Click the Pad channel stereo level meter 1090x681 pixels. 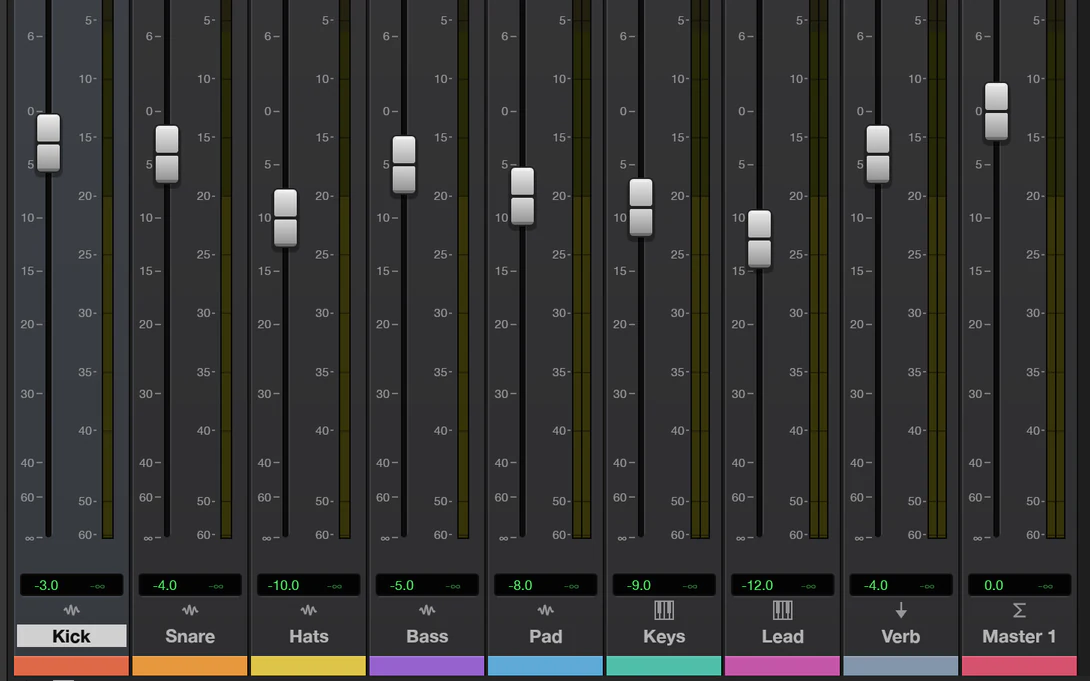coord(582,269)
